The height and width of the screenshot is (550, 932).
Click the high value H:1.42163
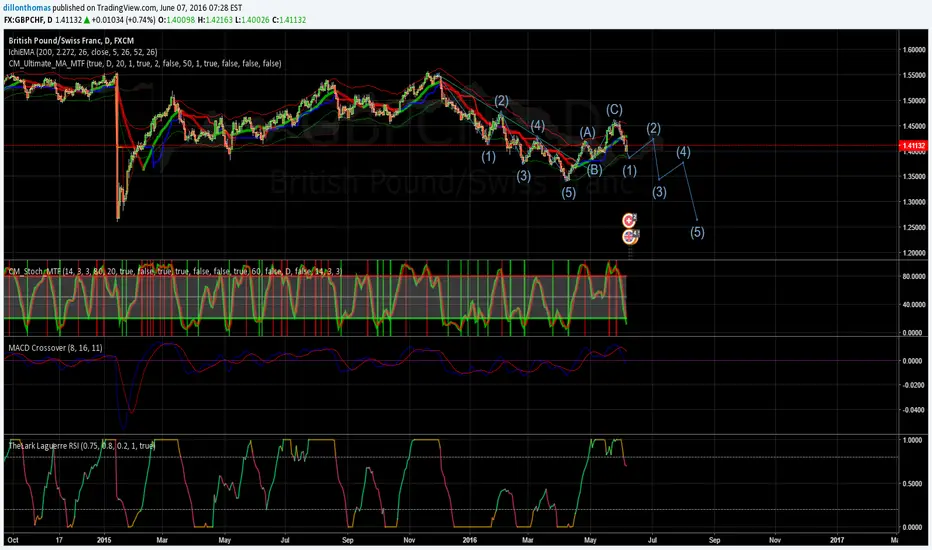(215, 20)
